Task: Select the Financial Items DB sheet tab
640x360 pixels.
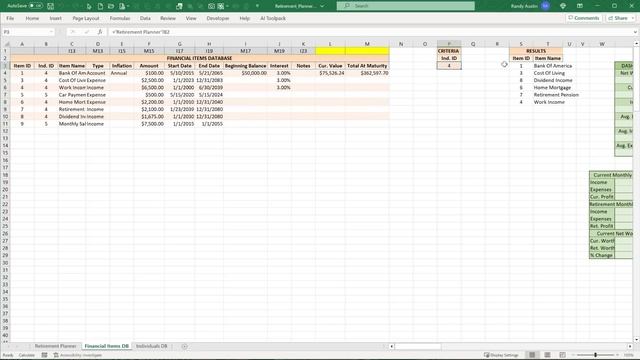Action: click(x=107, y=346)
